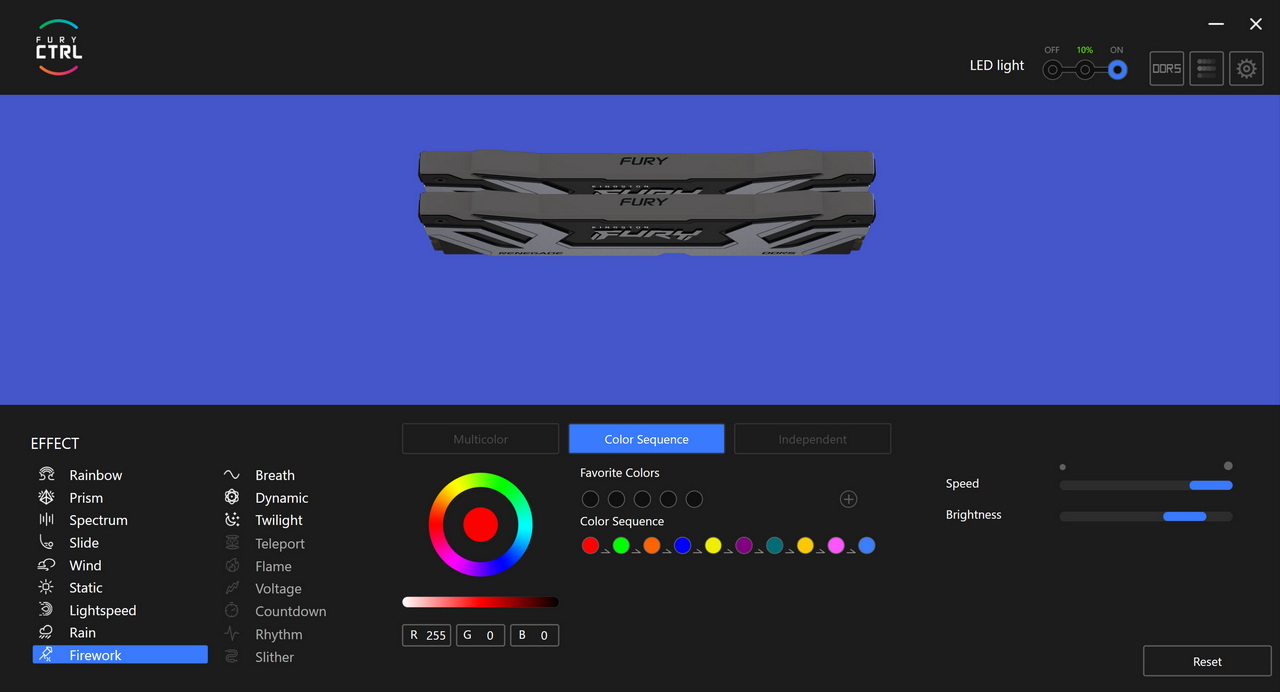Choose the Voltage effect icon
1280x692 pixels.
232,588
